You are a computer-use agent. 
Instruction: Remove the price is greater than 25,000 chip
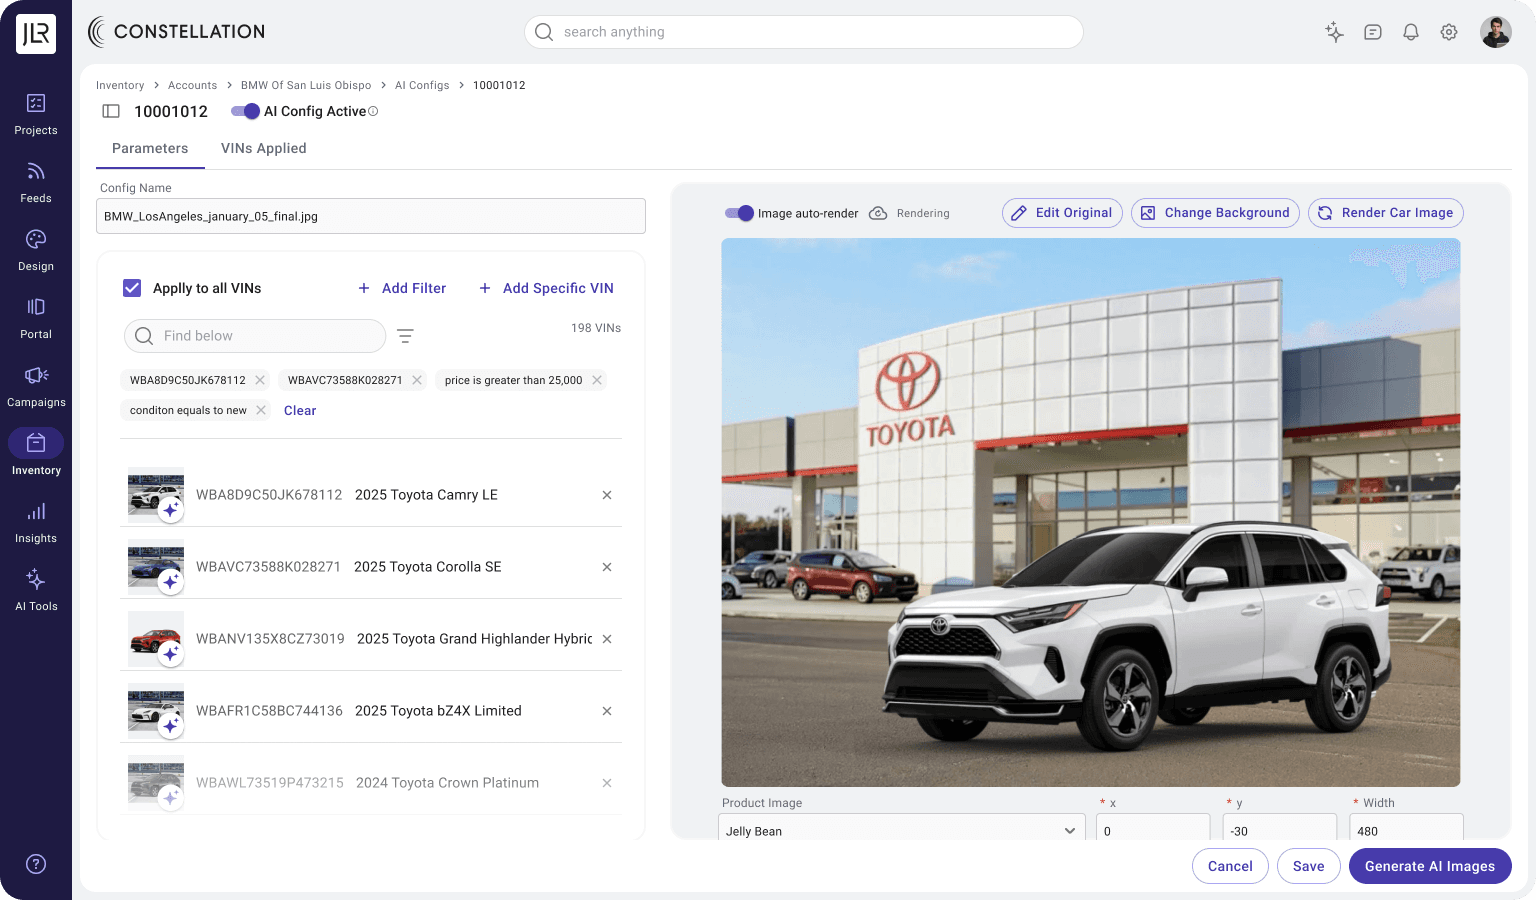pos(597,380)
